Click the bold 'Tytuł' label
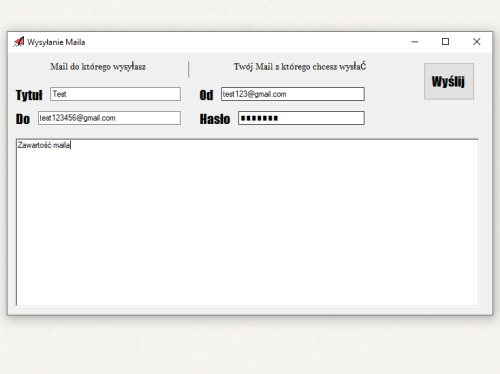Image resolution: width=500 pixels, height=374 pixels. (x=29, y=95)
